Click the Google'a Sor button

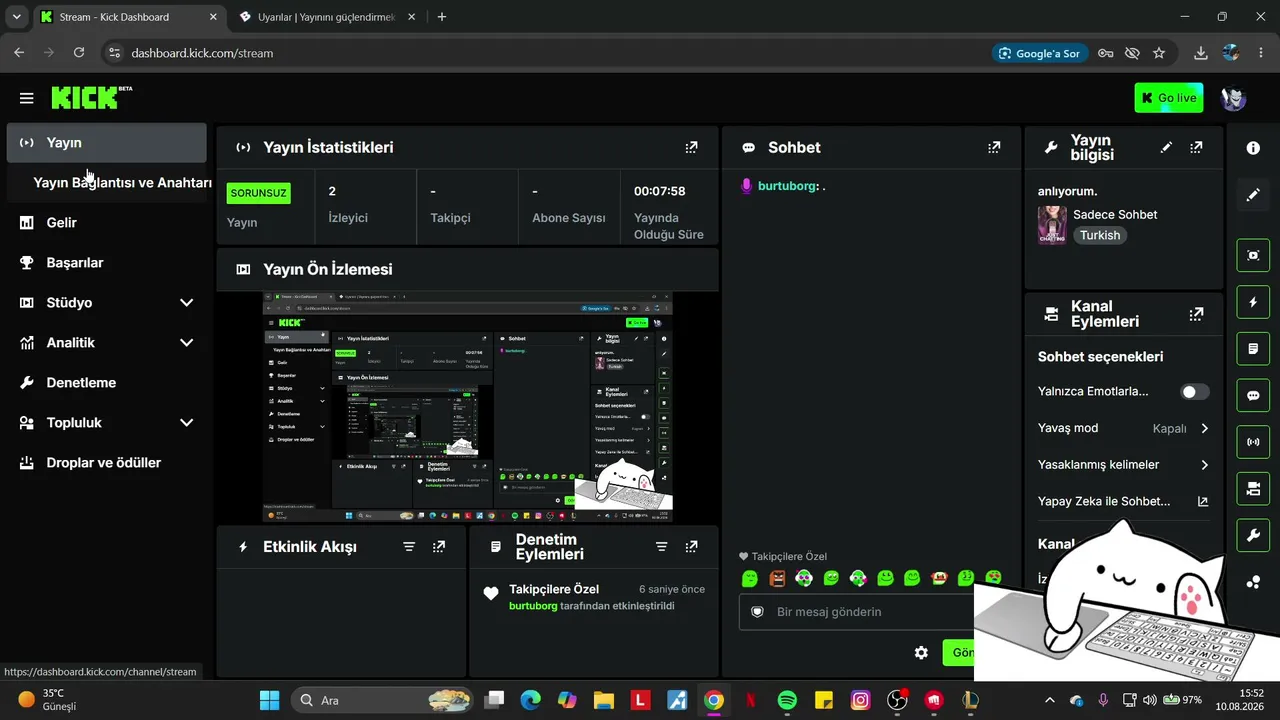(x=1041, y=53)
